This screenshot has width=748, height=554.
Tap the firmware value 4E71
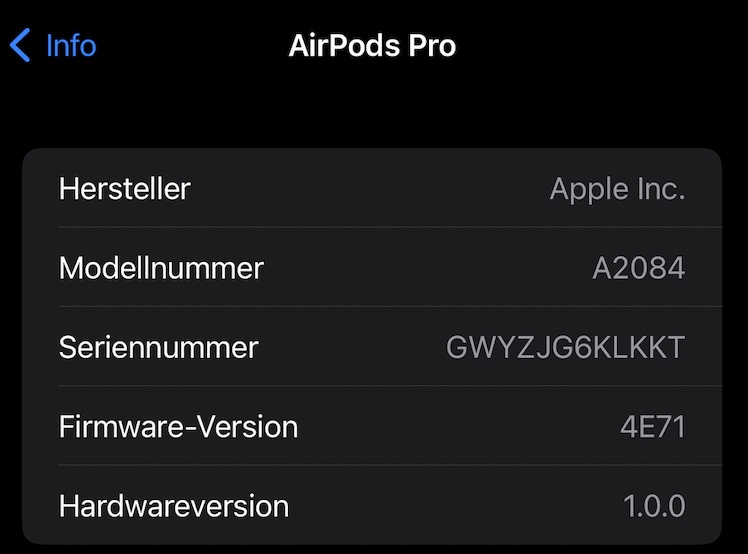pos(652,426)
